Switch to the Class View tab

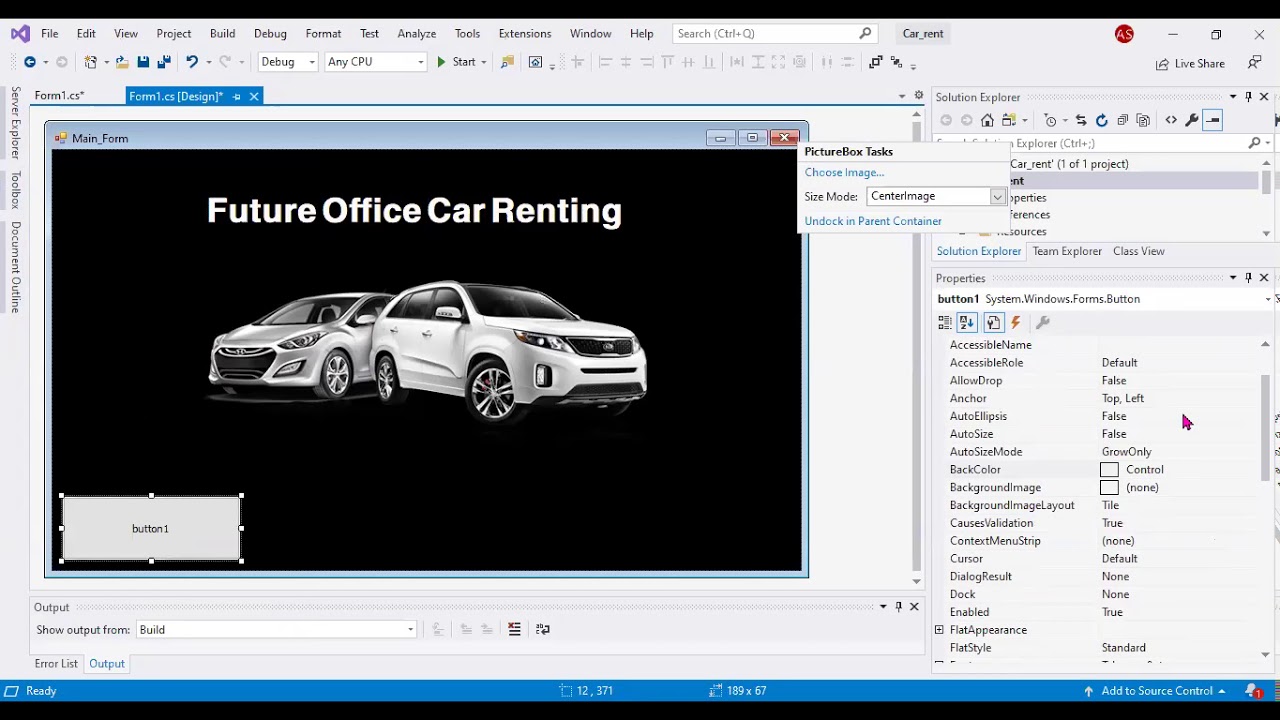tap(1138, 251)
